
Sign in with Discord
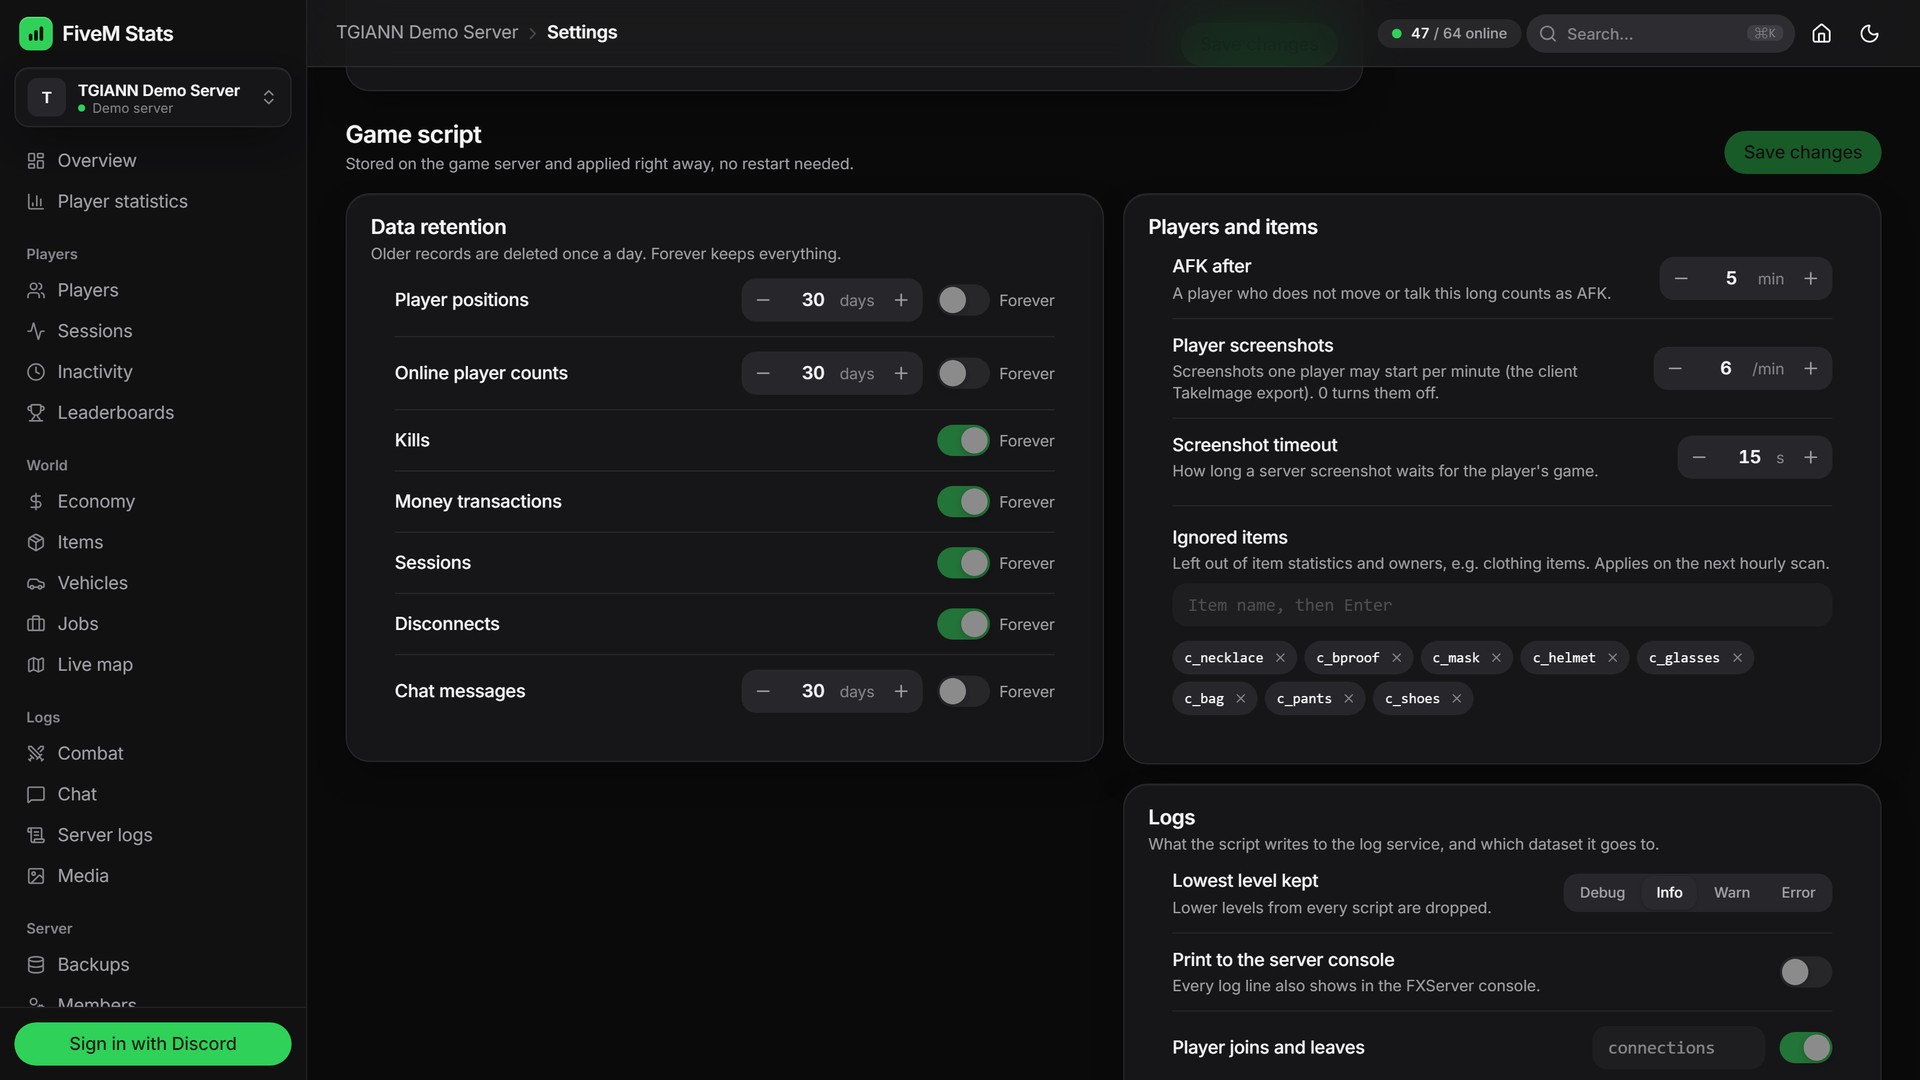pyautogui.click(x=153, y=1044)
